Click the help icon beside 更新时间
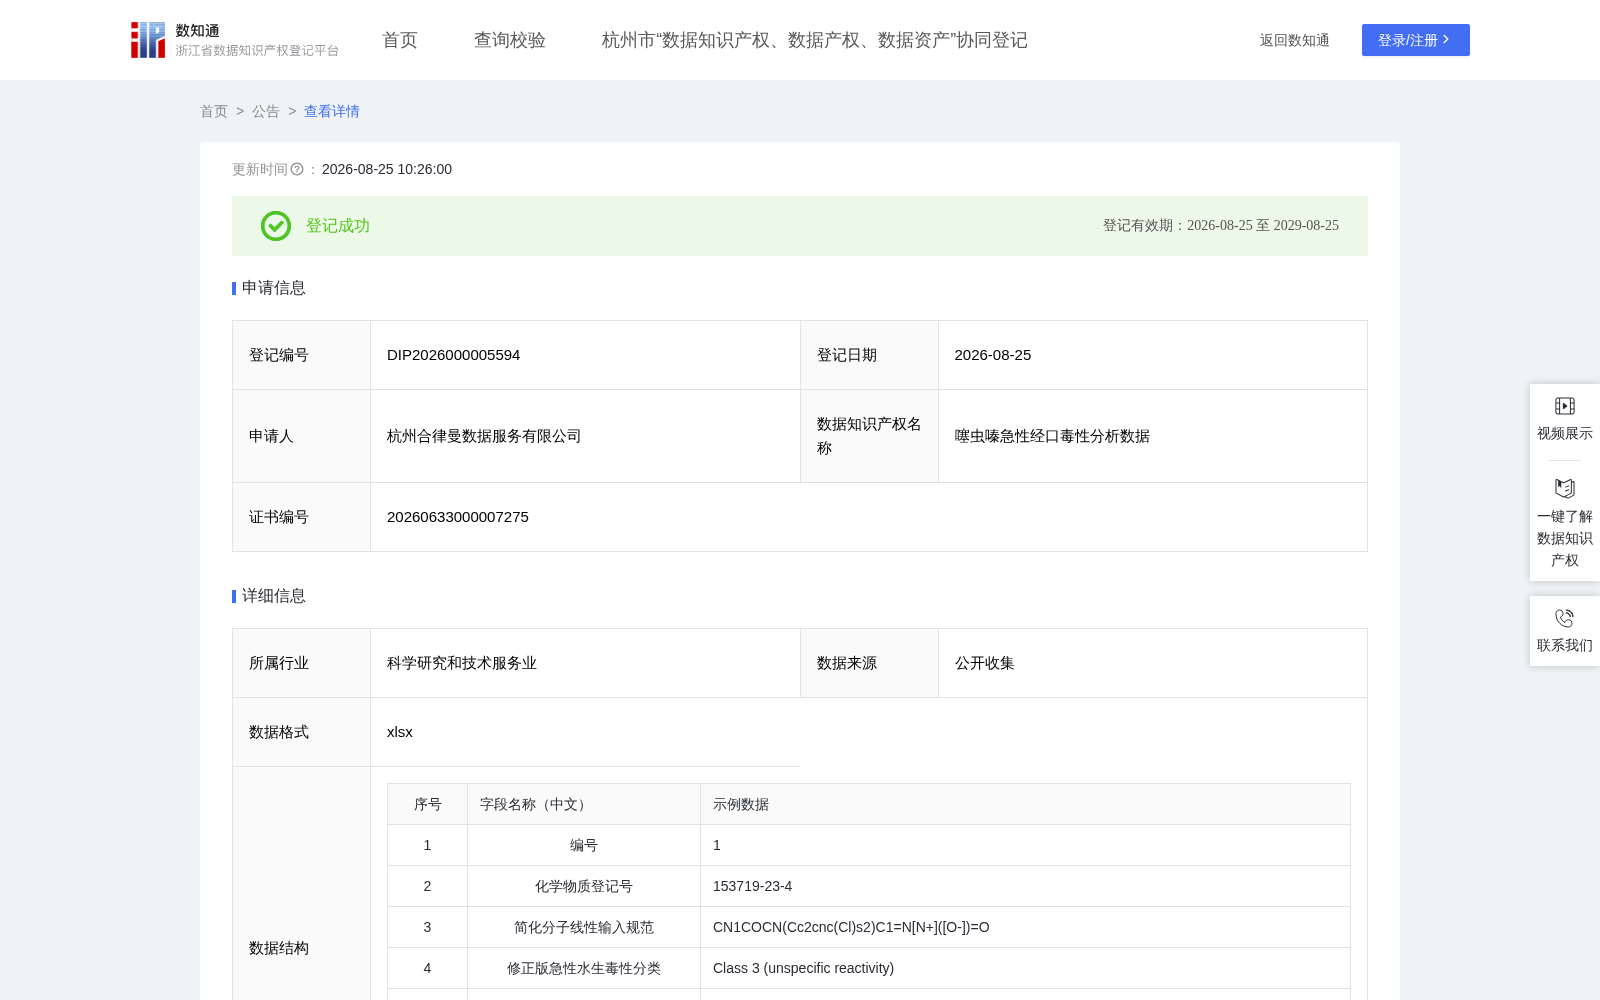 click(297, 170)
